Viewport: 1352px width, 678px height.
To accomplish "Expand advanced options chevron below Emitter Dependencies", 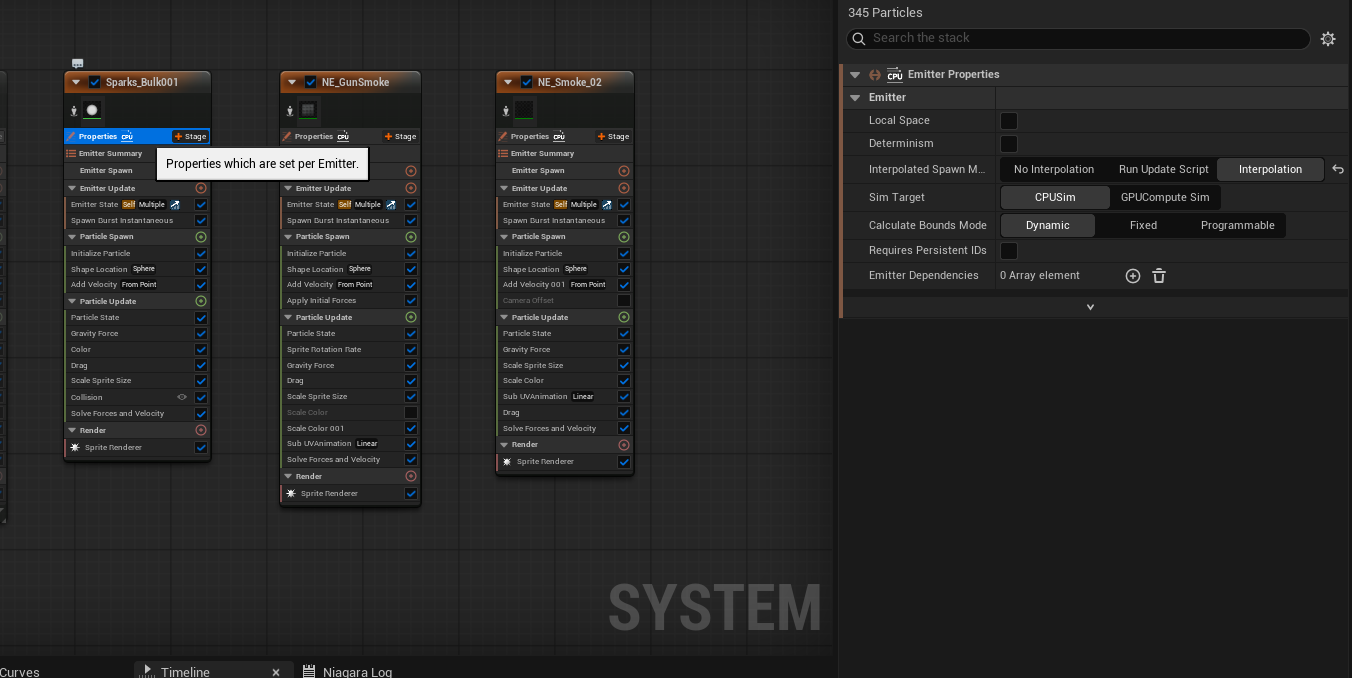I will click(x=1090, y=307).
